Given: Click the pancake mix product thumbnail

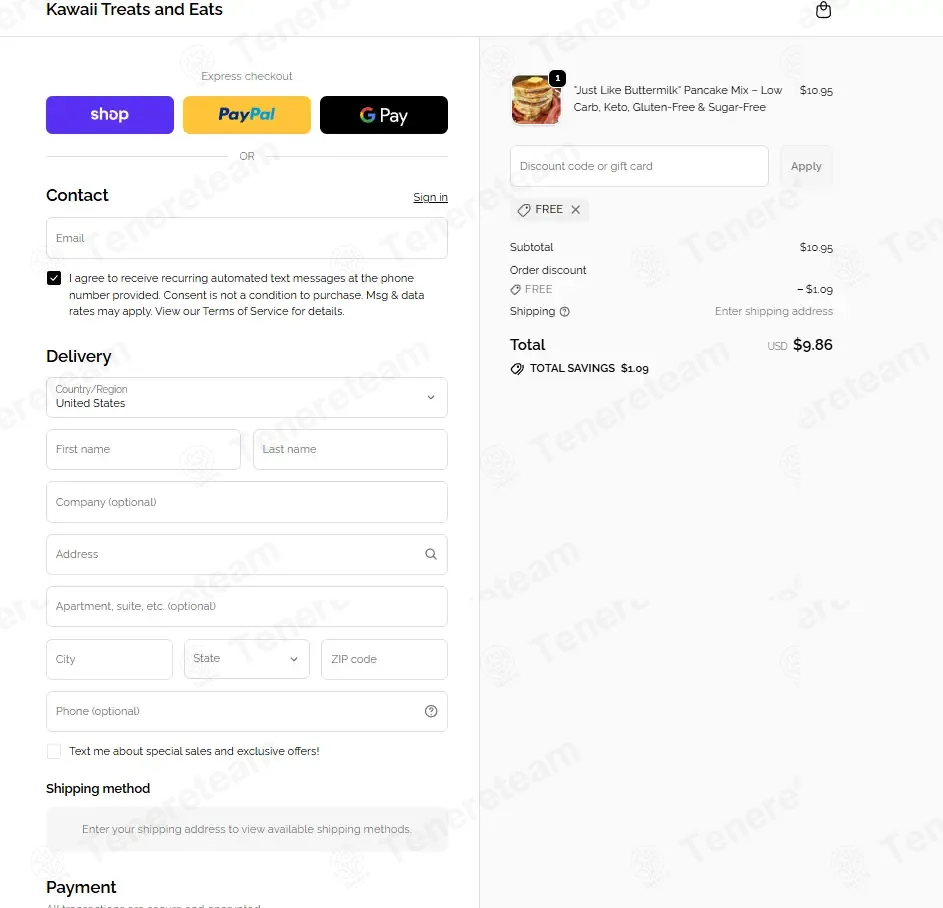Looking at the screenshot, I should [x=536, y=100].
